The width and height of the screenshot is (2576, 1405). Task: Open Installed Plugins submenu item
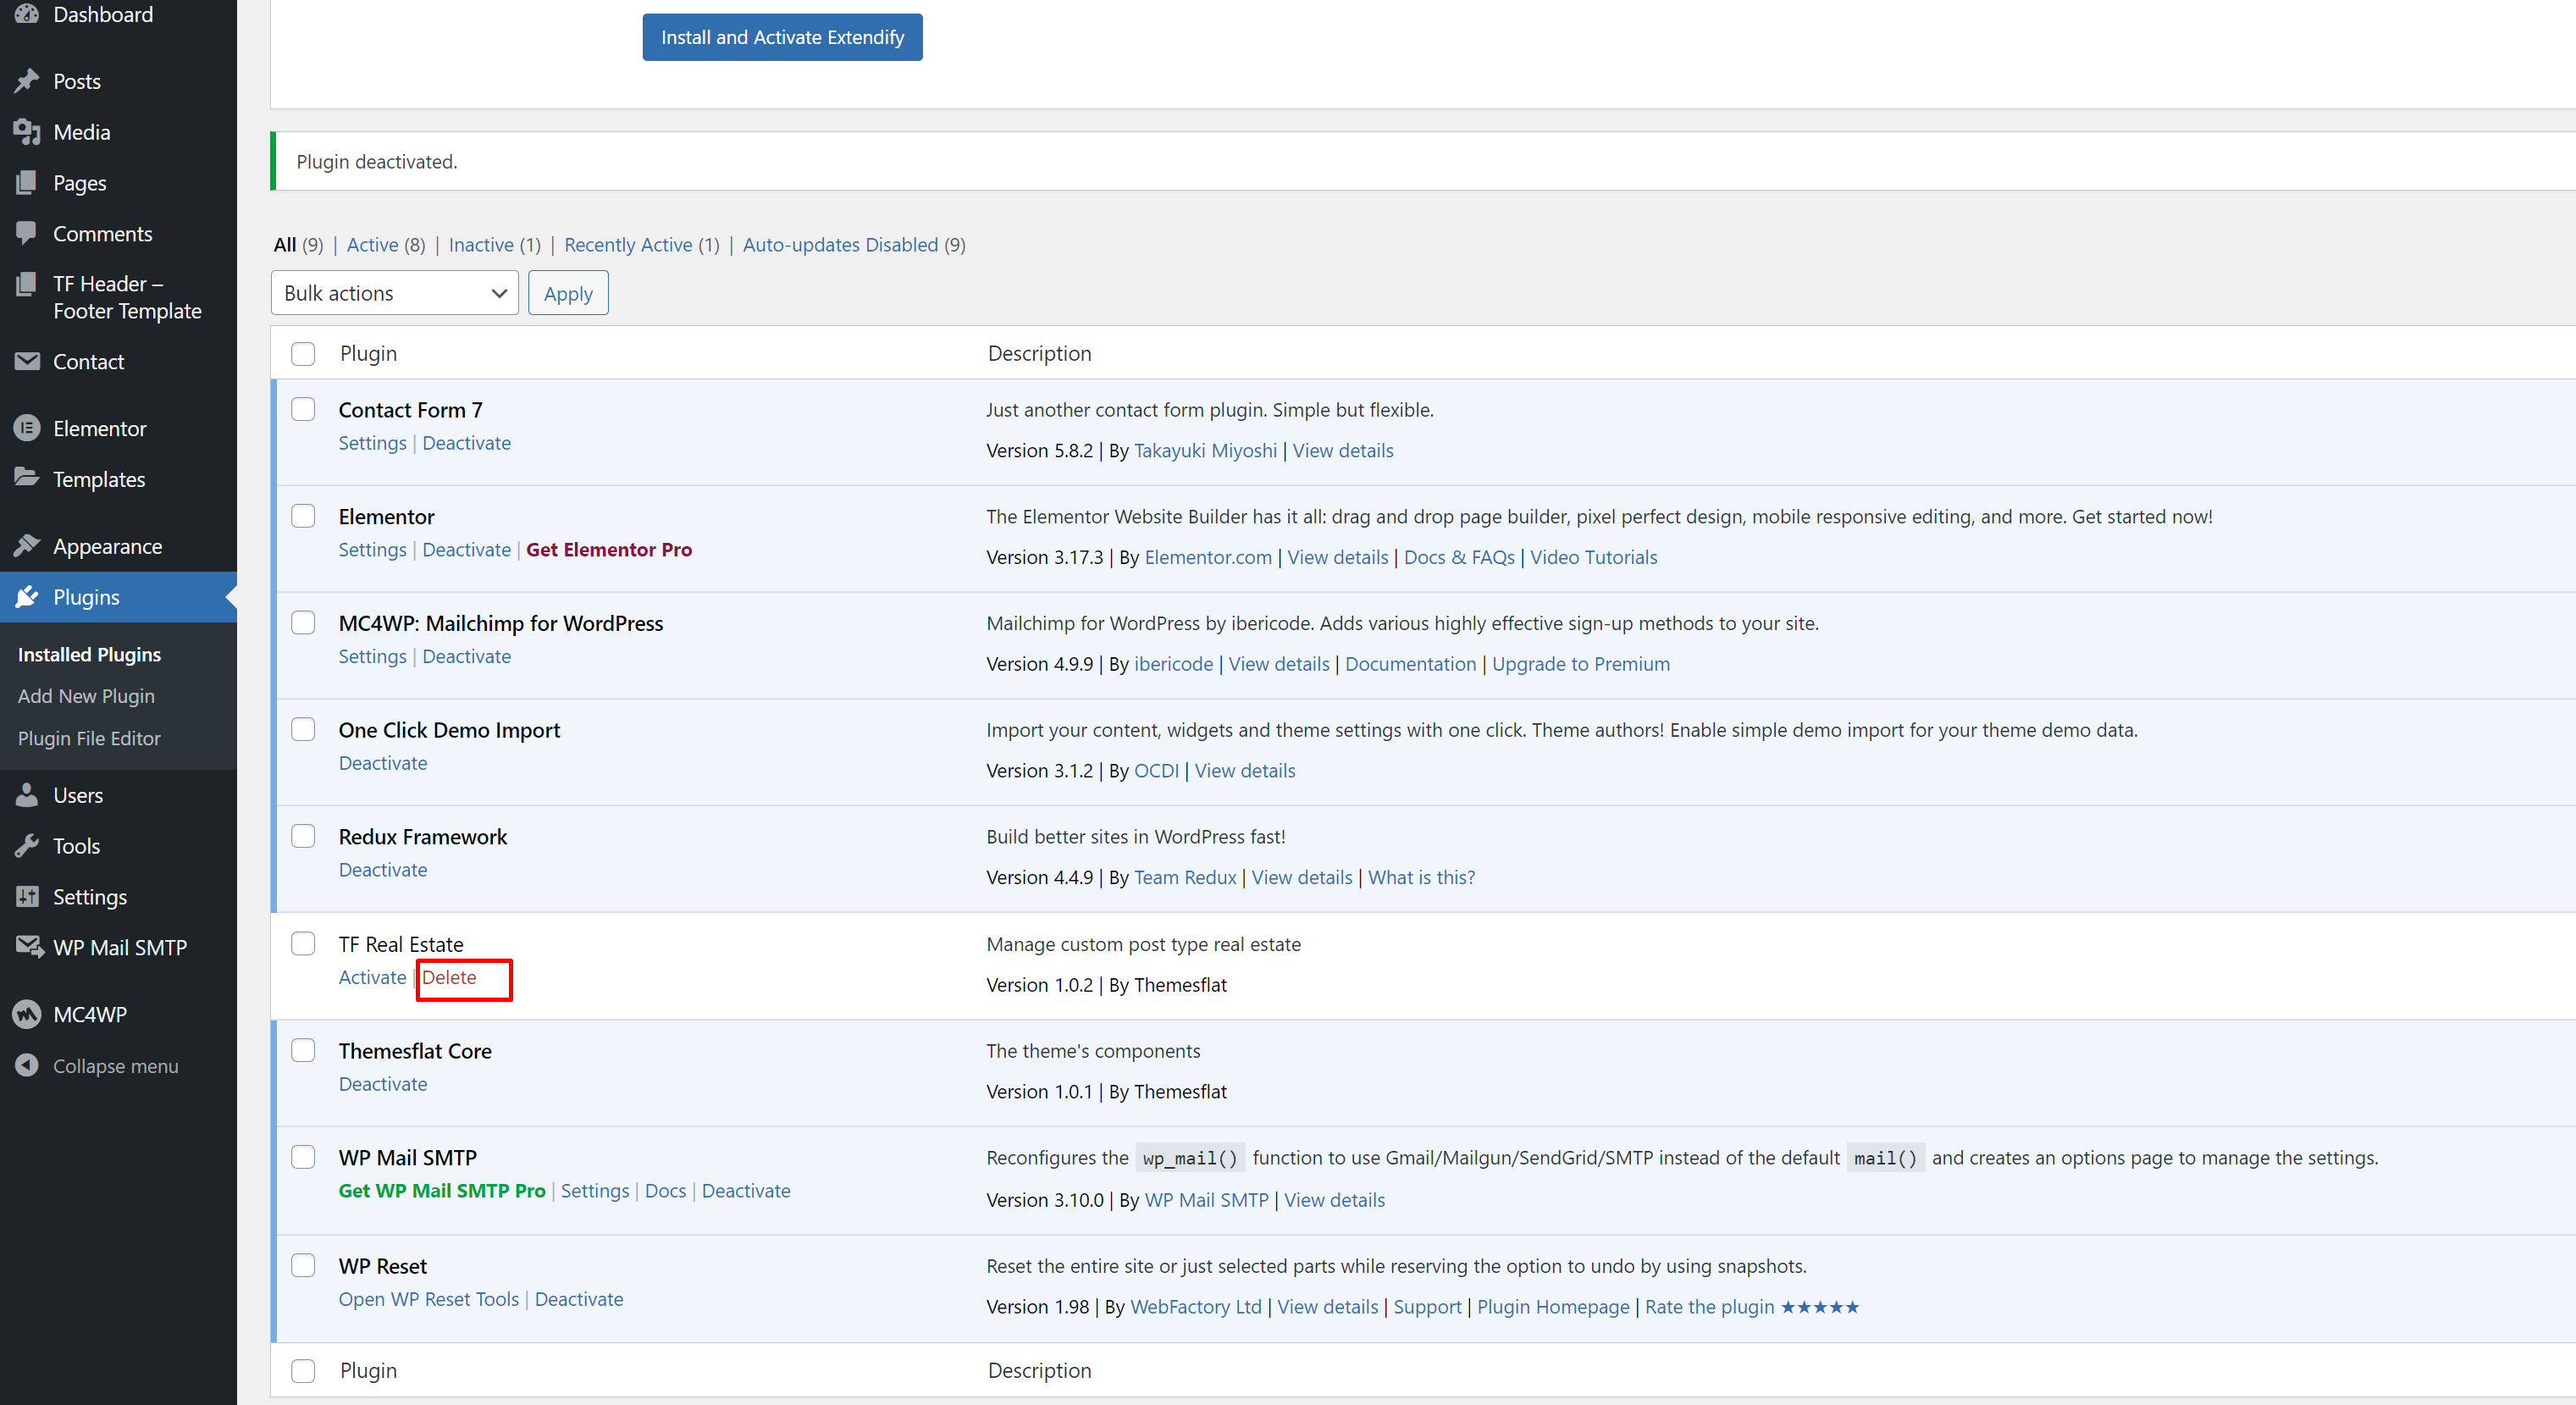89,654
